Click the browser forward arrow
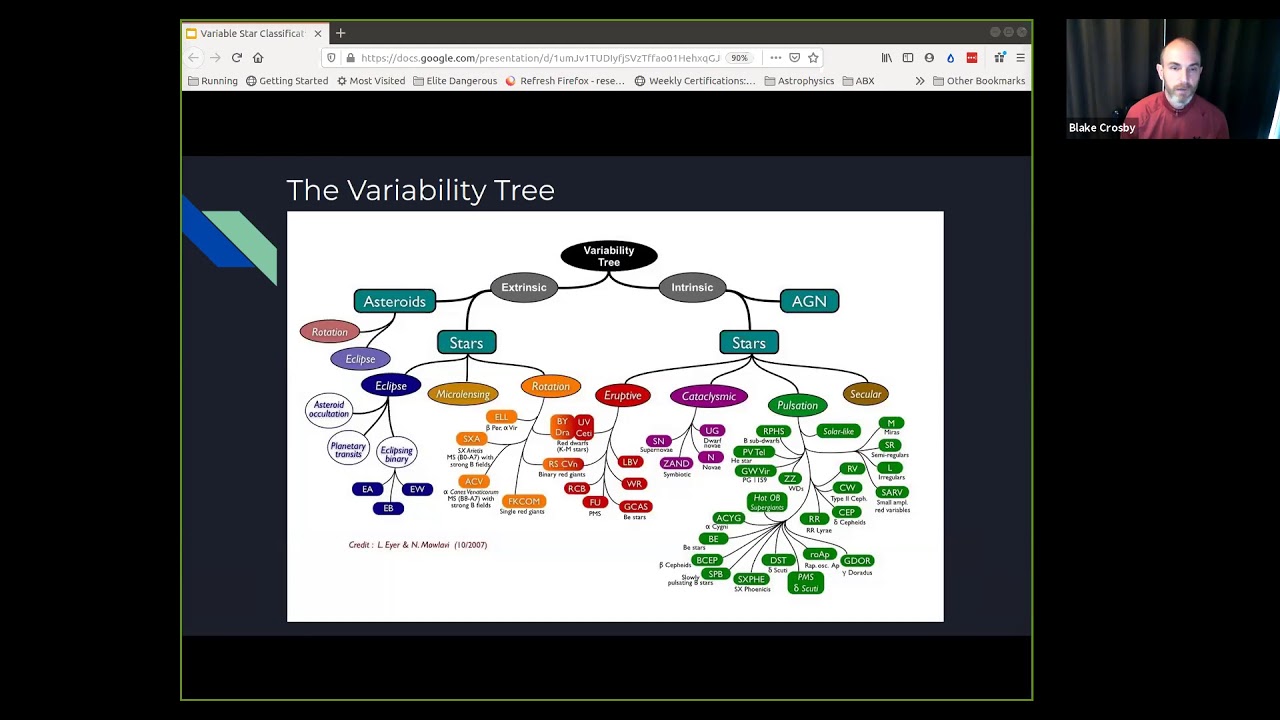 click(215, 58)
